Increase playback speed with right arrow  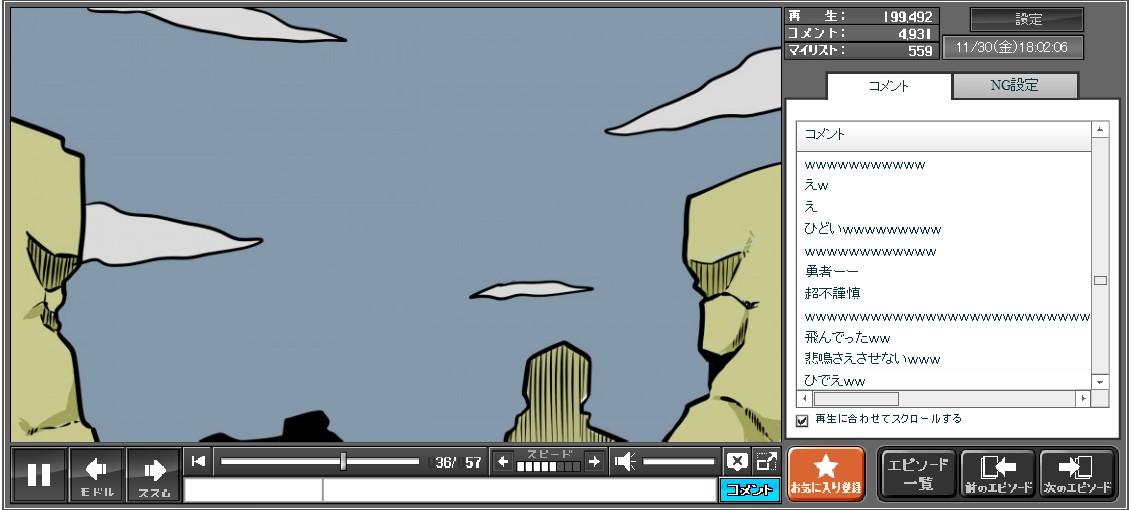(x=594, y=461)
